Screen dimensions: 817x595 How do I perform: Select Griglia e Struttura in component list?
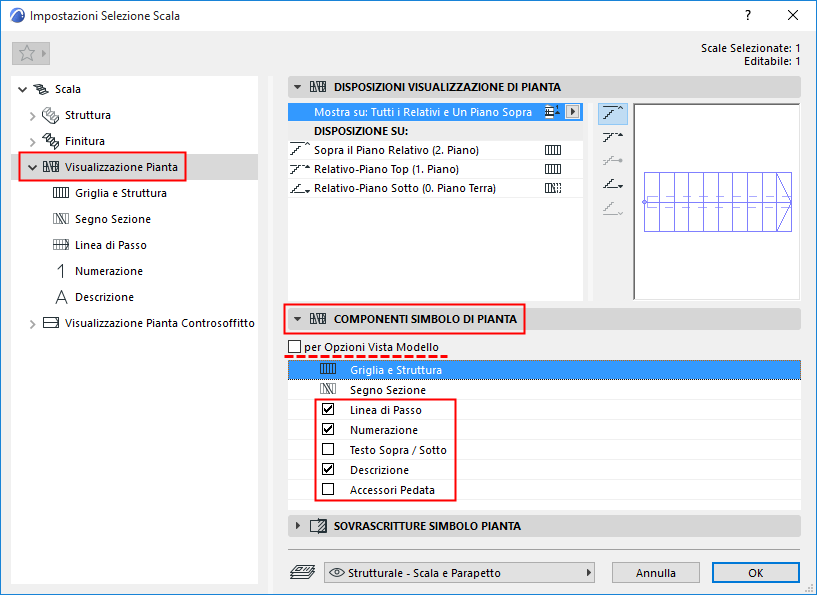tap(544, 369)
